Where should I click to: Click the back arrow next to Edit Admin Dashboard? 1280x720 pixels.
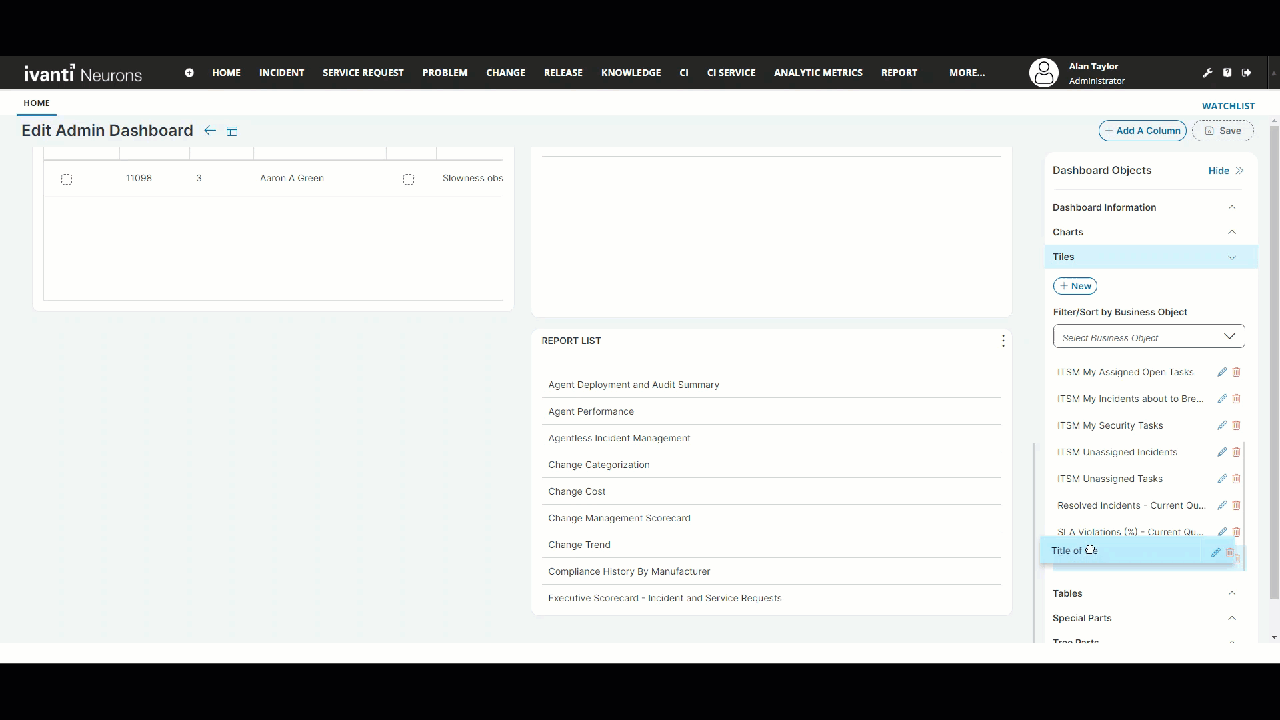click(210, 131)
